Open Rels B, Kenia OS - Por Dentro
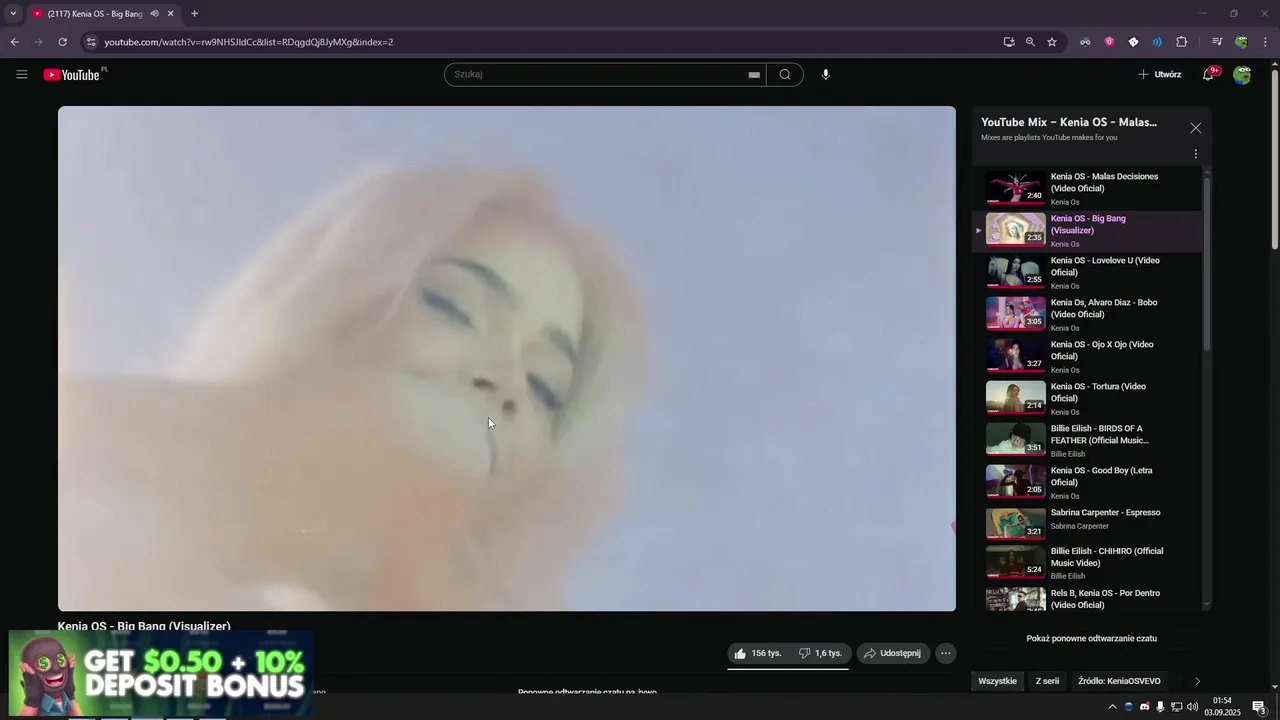1280x720 pixels. click(x=1089, y=598)
